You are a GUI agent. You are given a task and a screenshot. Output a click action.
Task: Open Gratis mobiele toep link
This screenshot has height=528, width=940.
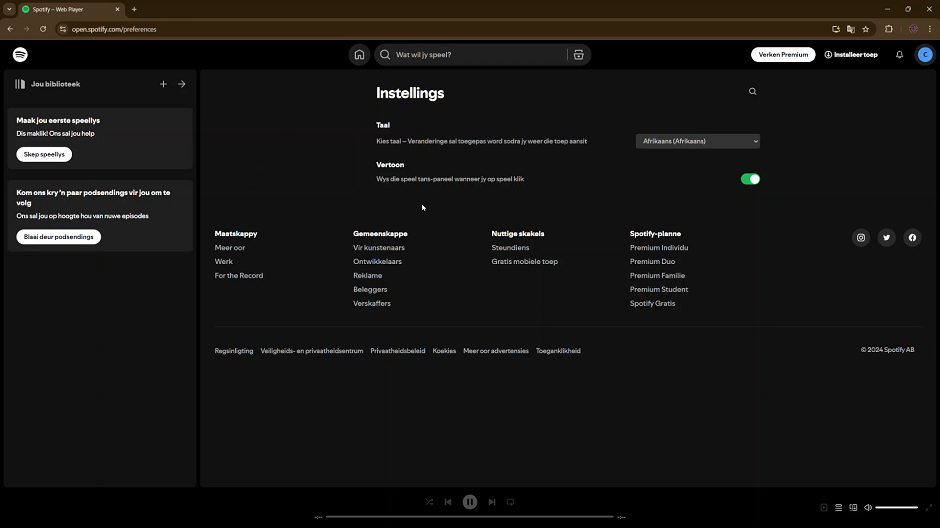(x=525, y=261)
